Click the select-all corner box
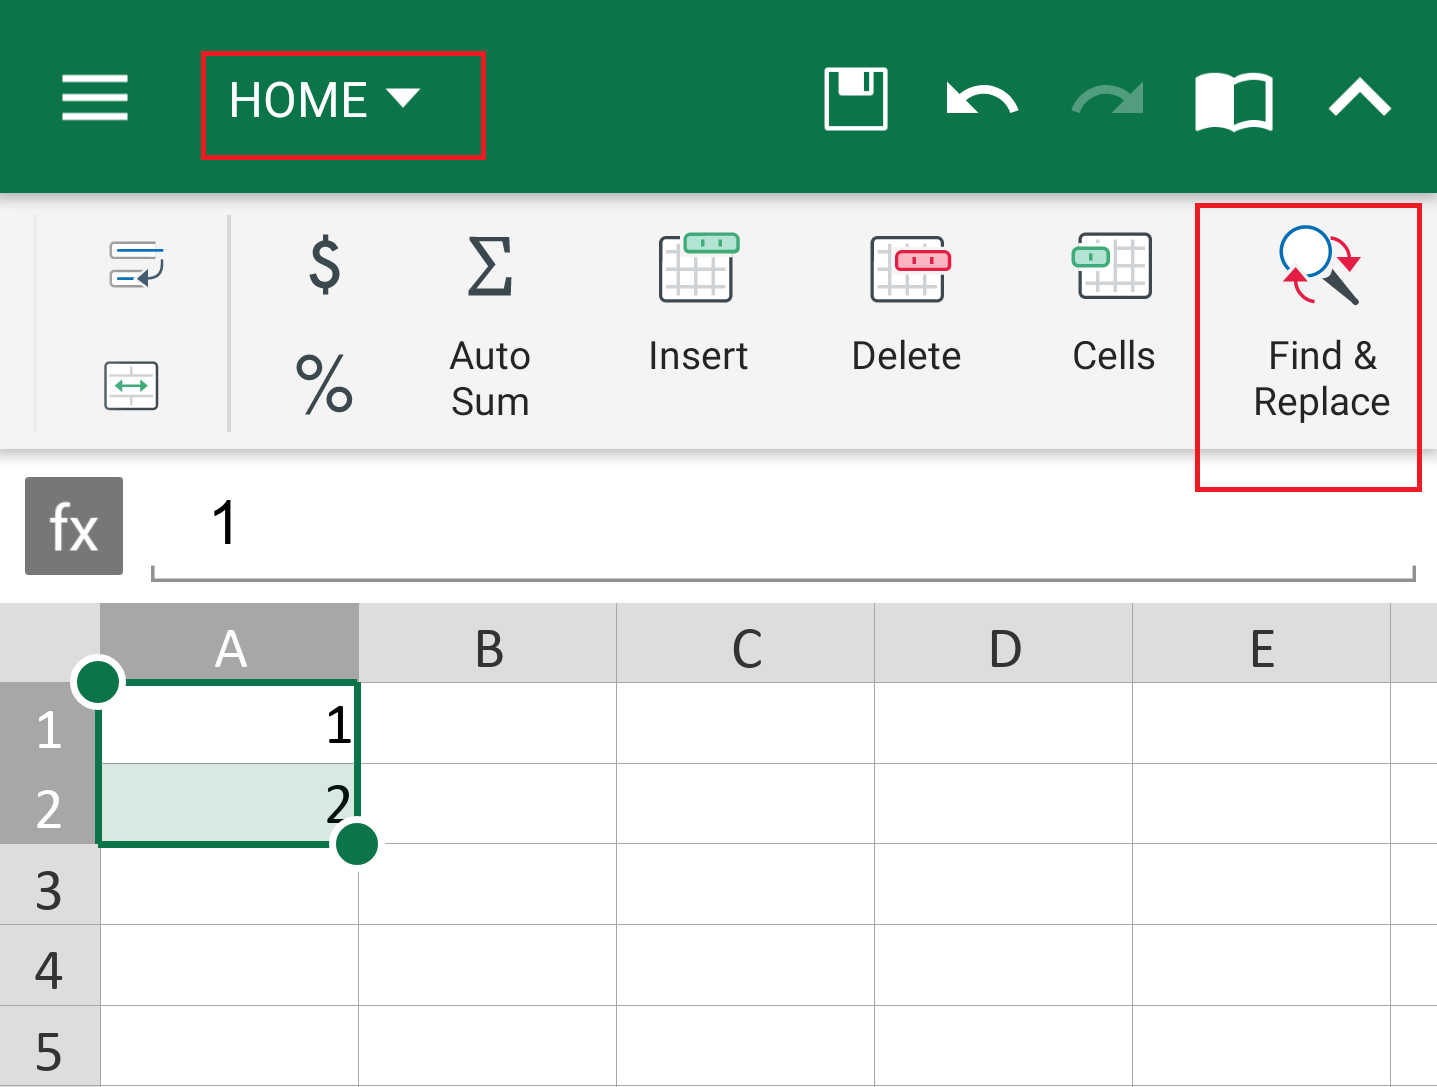 (x=50, y=643)
